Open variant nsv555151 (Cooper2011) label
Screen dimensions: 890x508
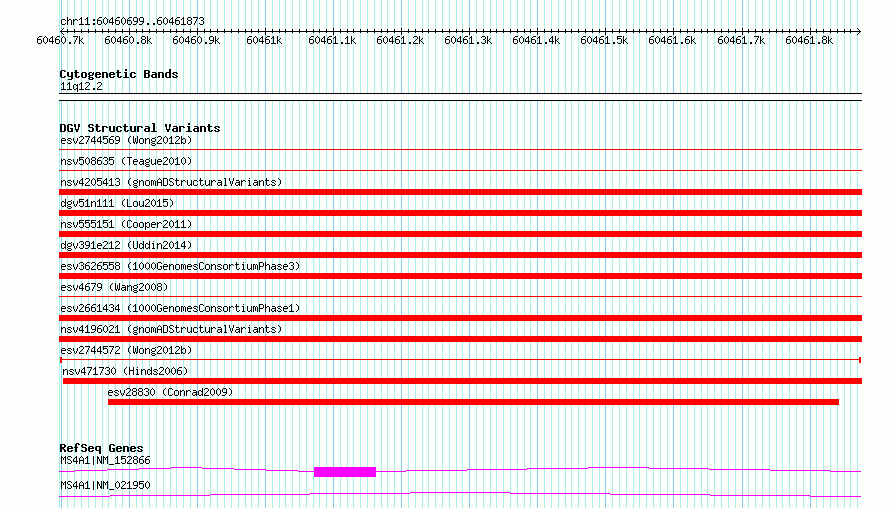pos(126,224)
